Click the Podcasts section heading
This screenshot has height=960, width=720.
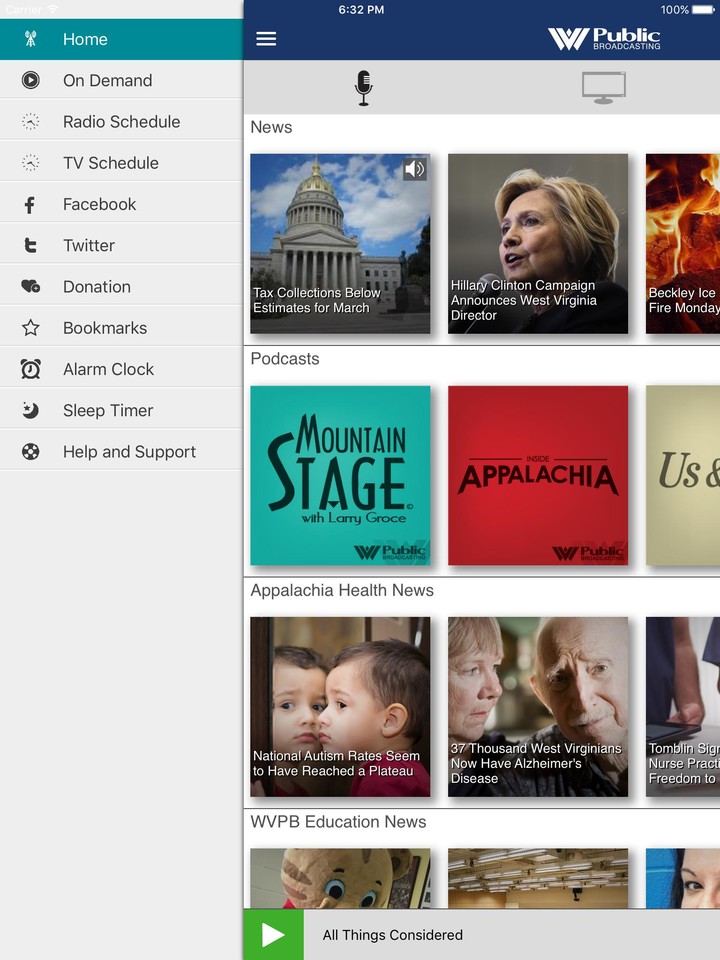[285, 359]
